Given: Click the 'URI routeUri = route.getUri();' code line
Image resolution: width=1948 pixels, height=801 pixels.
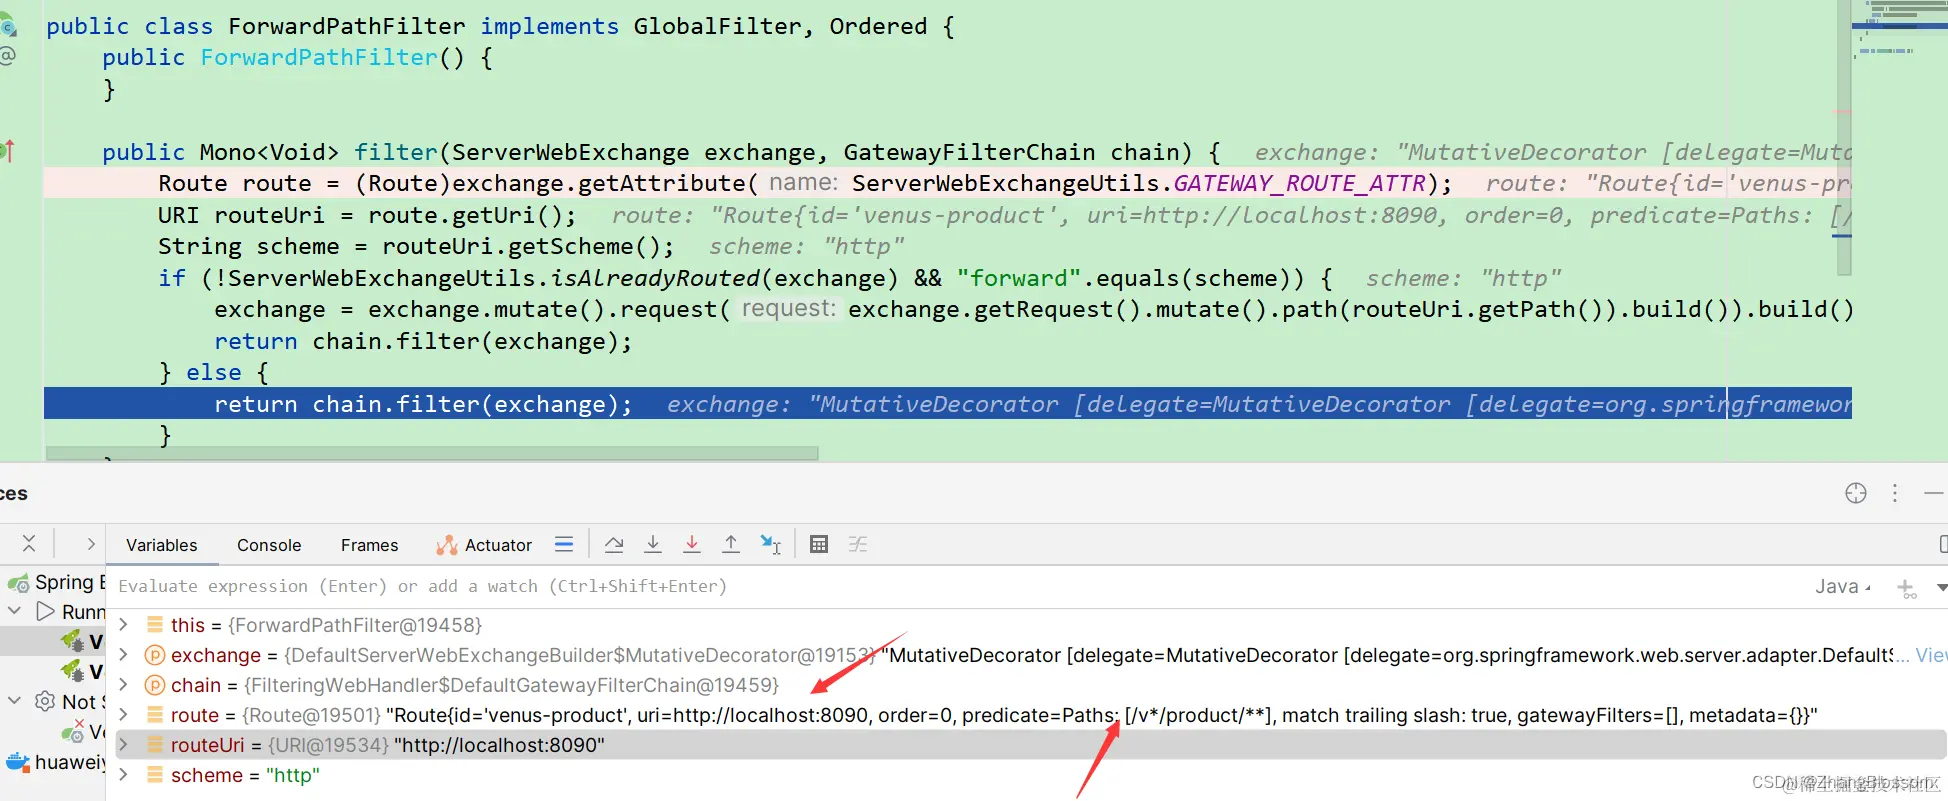Looking at the screenshot, I should (x=367, y=215).
